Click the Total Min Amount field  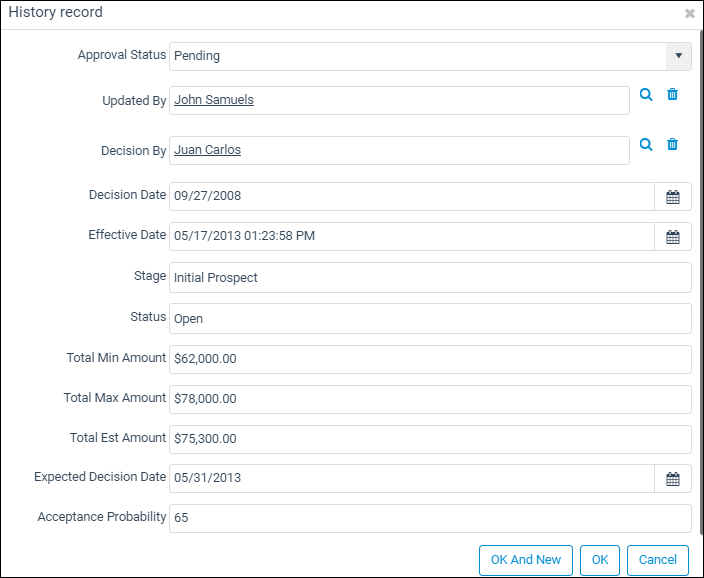point(430,359)
